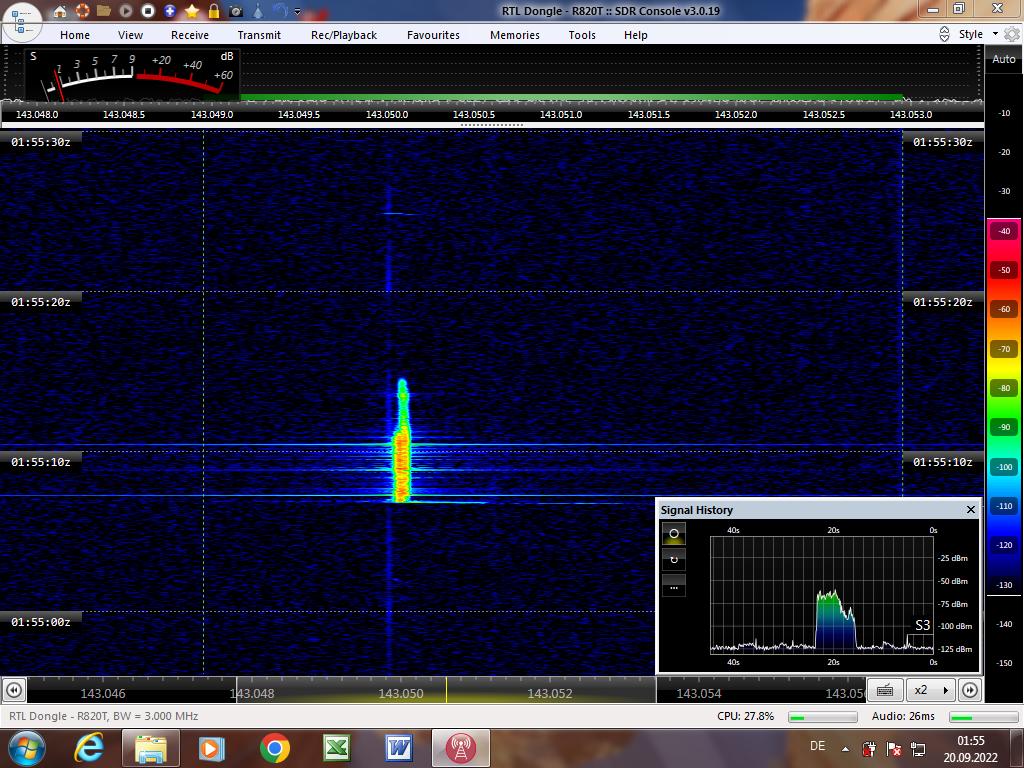Expand the ribbon with the up-down arrows
The height and width of the screenshot is (768, 1024).
tap(944, 35)
